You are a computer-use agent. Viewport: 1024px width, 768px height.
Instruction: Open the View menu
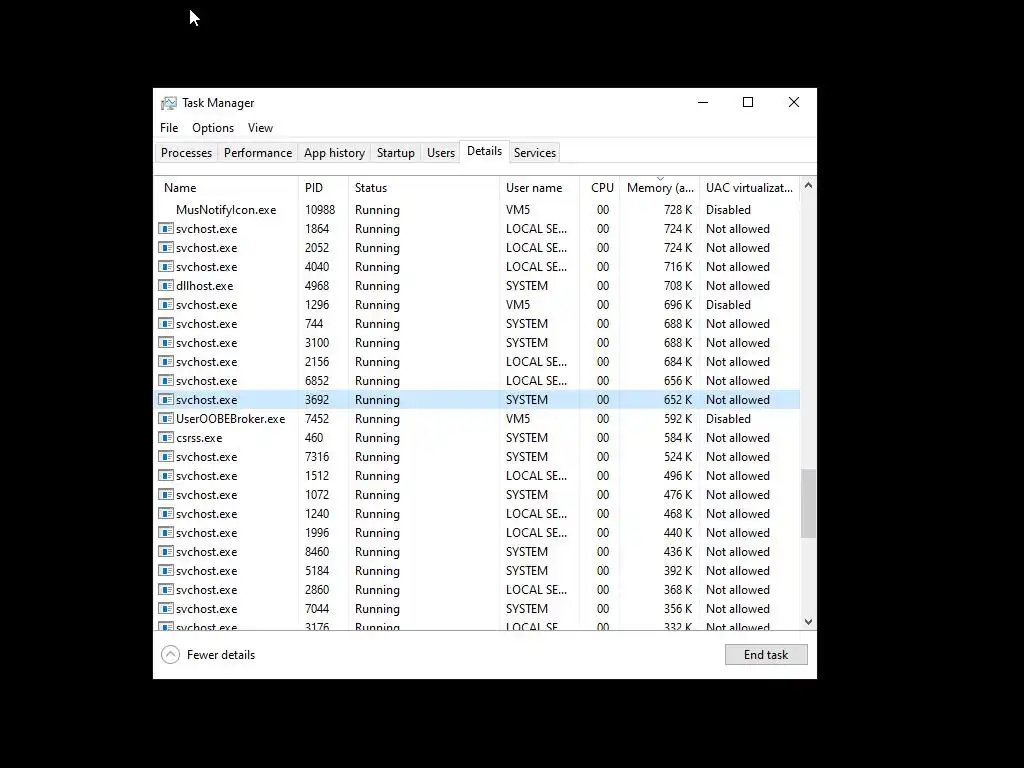click(x=260, y=128)
